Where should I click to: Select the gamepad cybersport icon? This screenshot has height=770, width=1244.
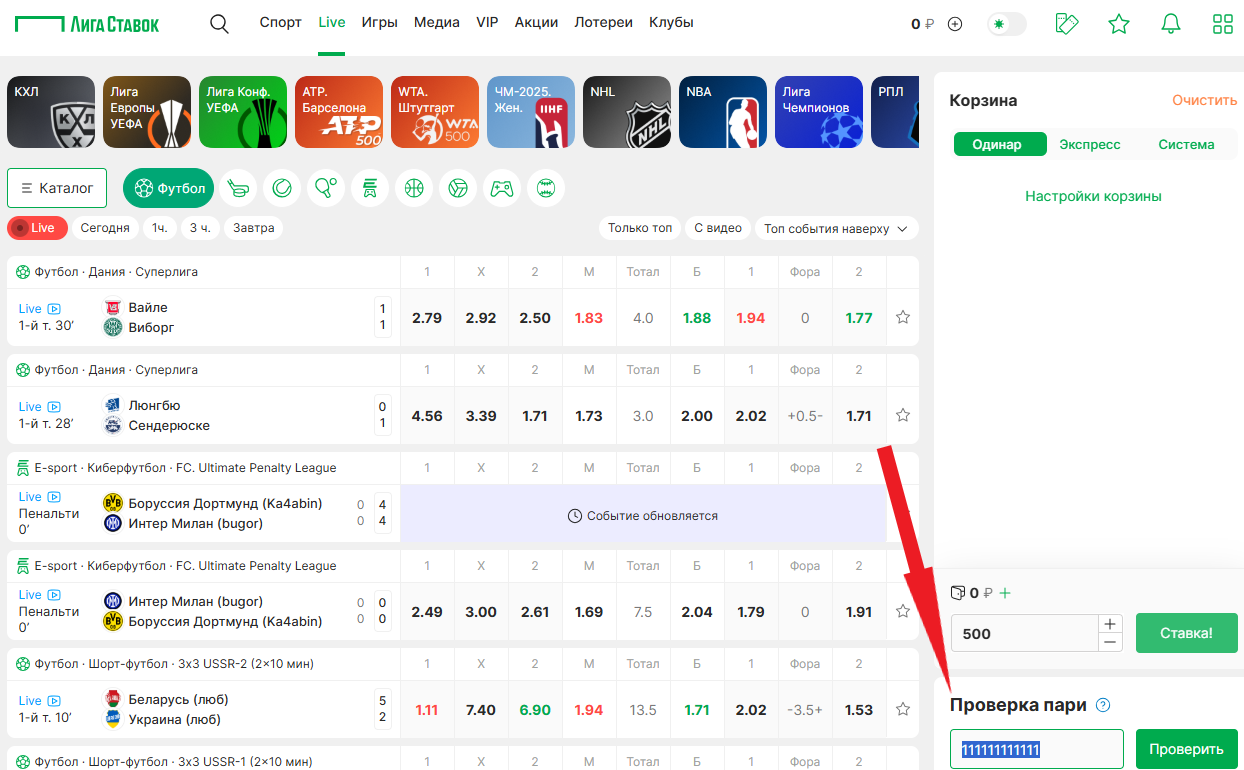coord(502,188)
